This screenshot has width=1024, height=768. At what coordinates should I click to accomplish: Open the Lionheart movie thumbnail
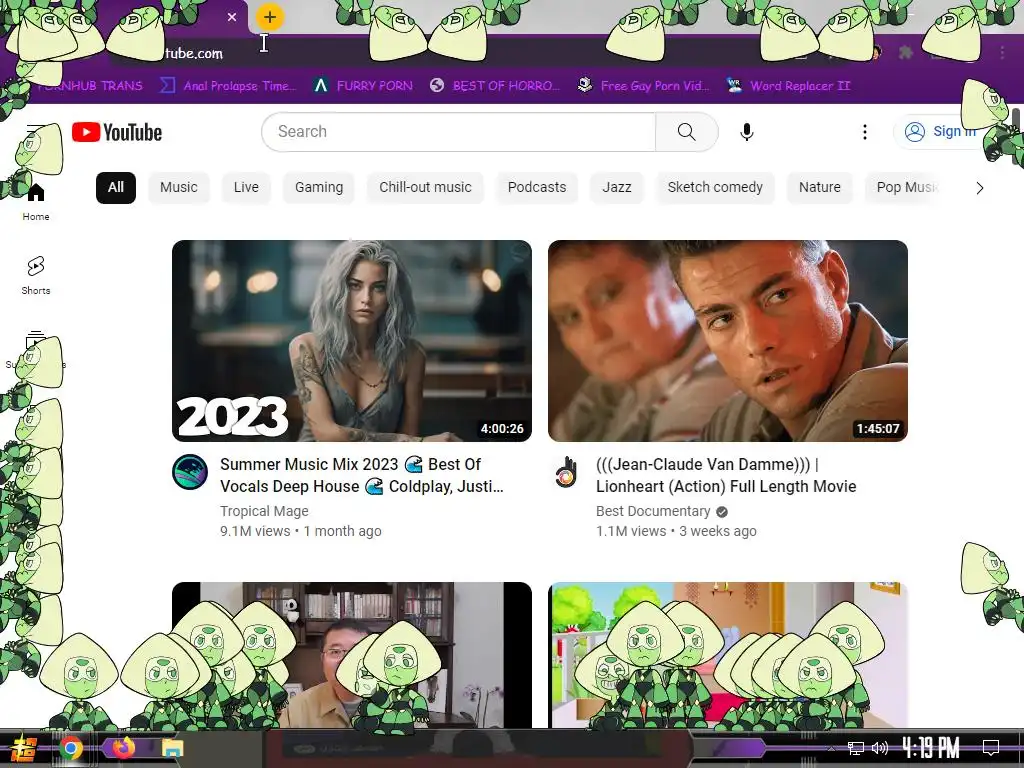click(728, 341)
